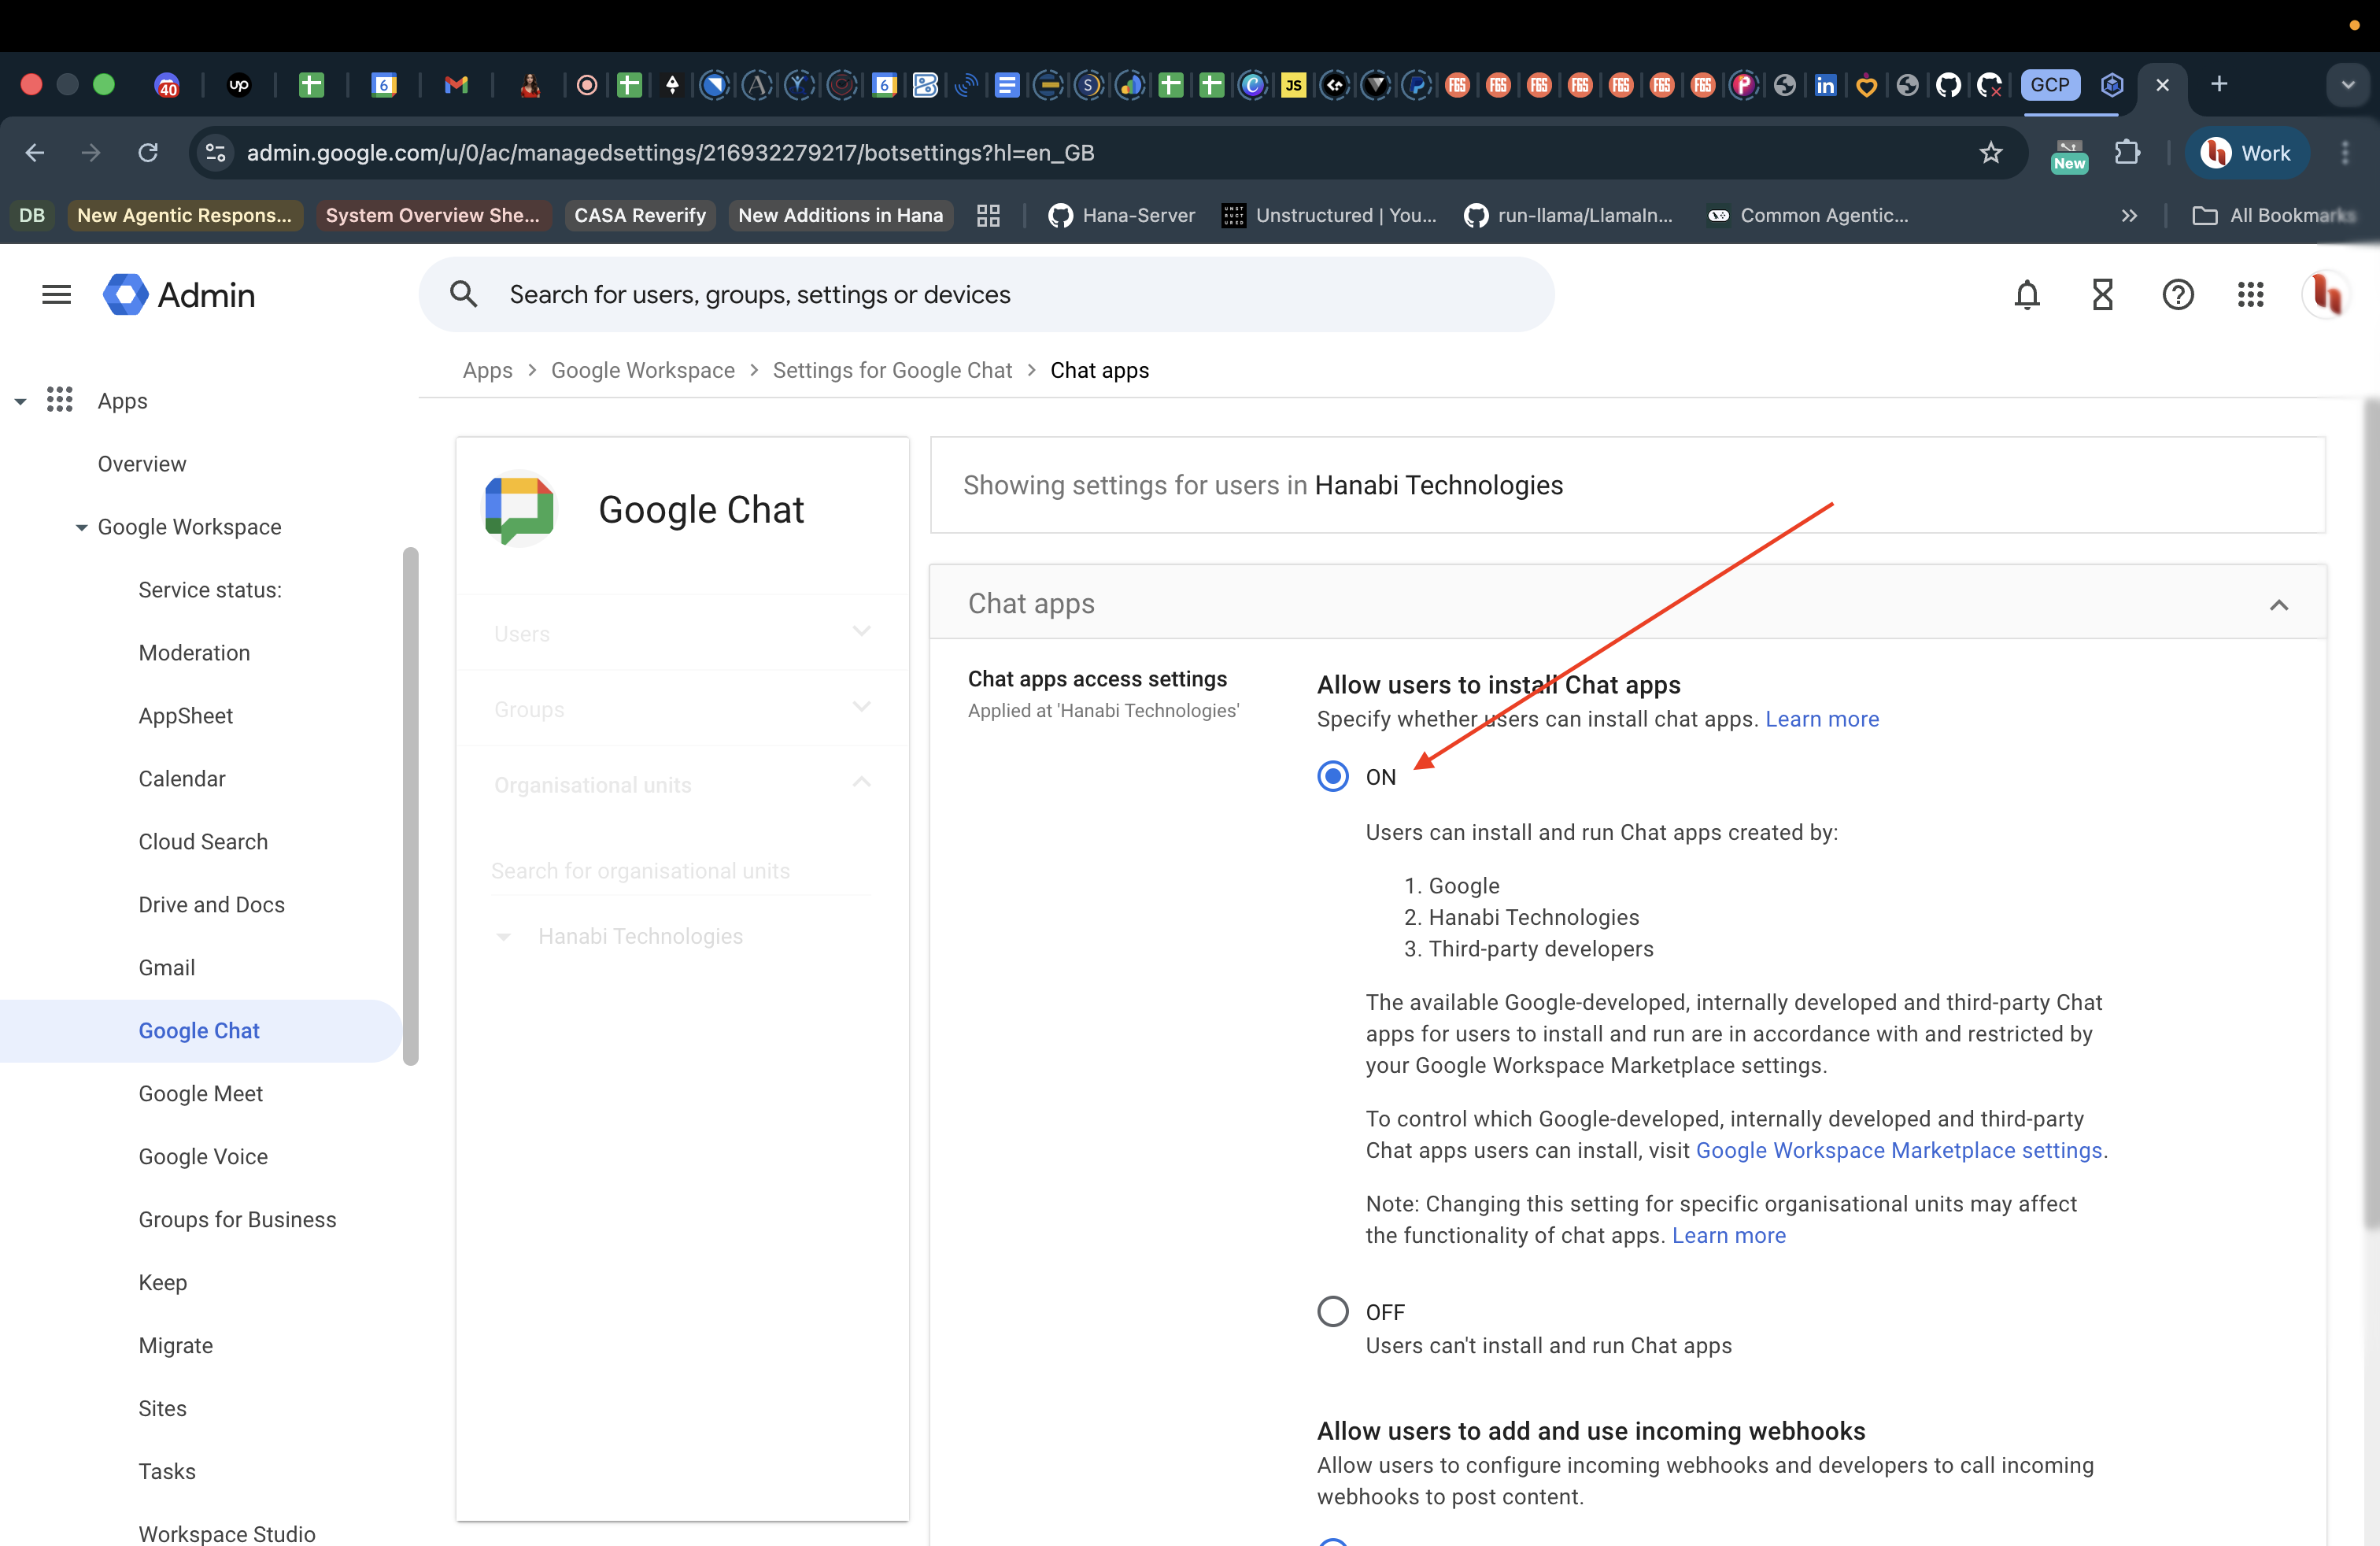Open the Google apps grid launcher

[2251, 294]
